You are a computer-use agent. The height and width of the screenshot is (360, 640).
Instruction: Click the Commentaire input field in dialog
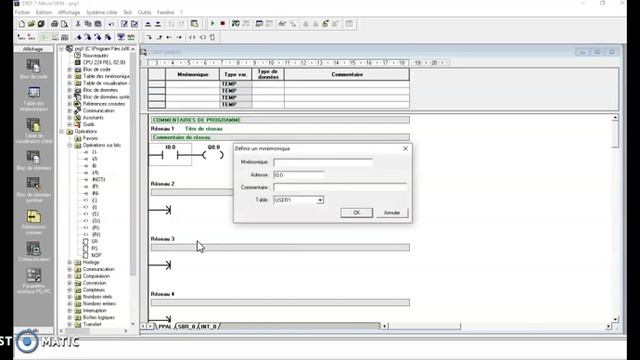[340, 187]
